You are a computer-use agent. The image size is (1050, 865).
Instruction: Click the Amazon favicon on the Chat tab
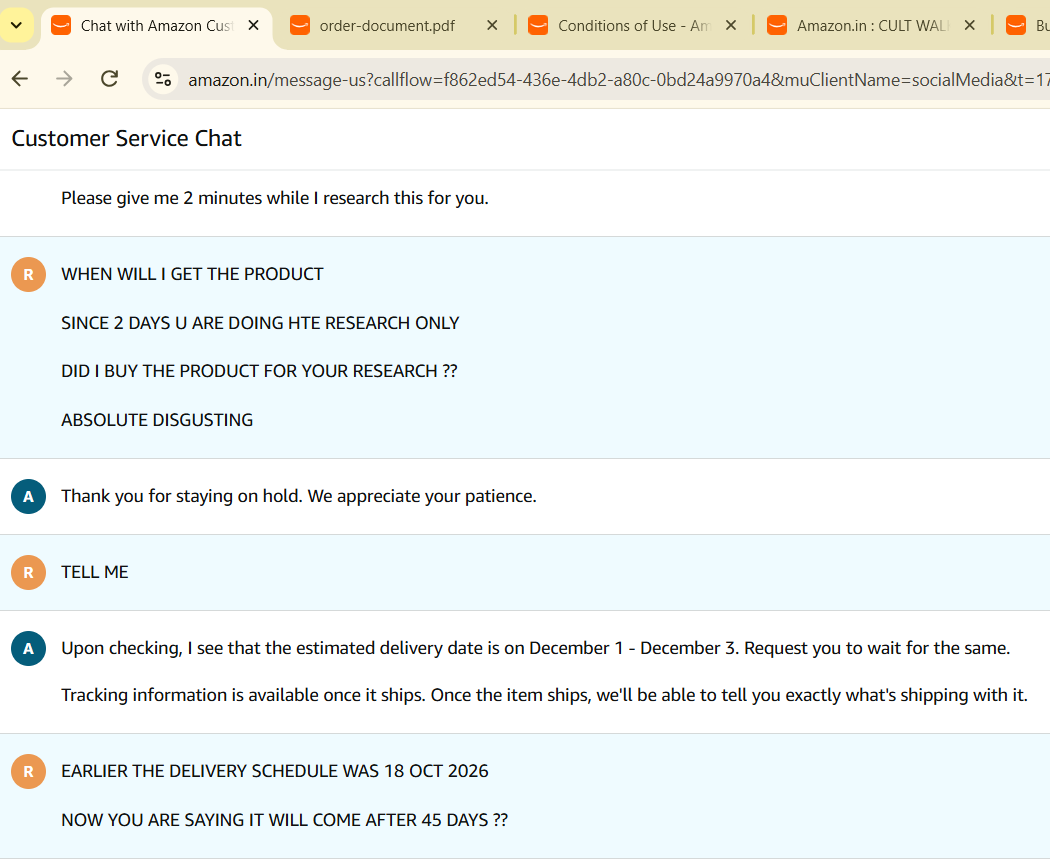61,25
